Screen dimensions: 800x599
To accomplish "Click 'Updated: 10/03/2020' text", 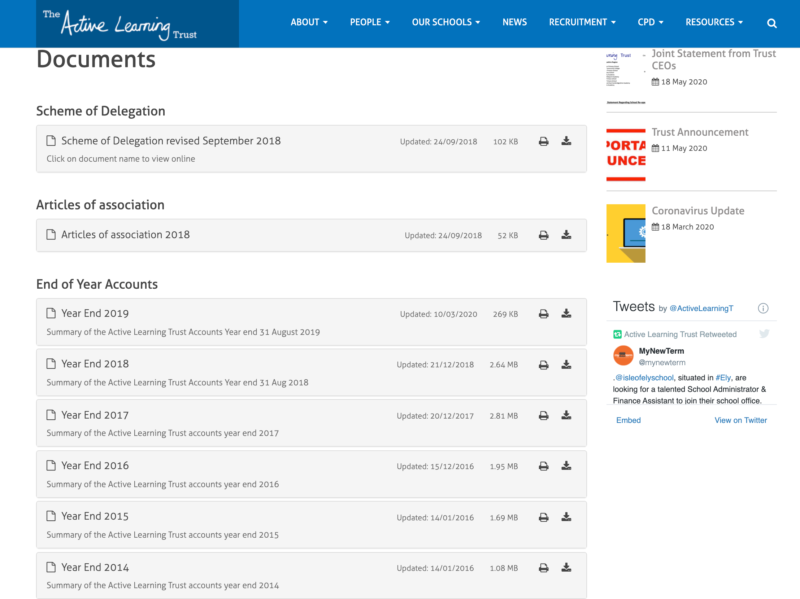I will (x=438, y=314).
